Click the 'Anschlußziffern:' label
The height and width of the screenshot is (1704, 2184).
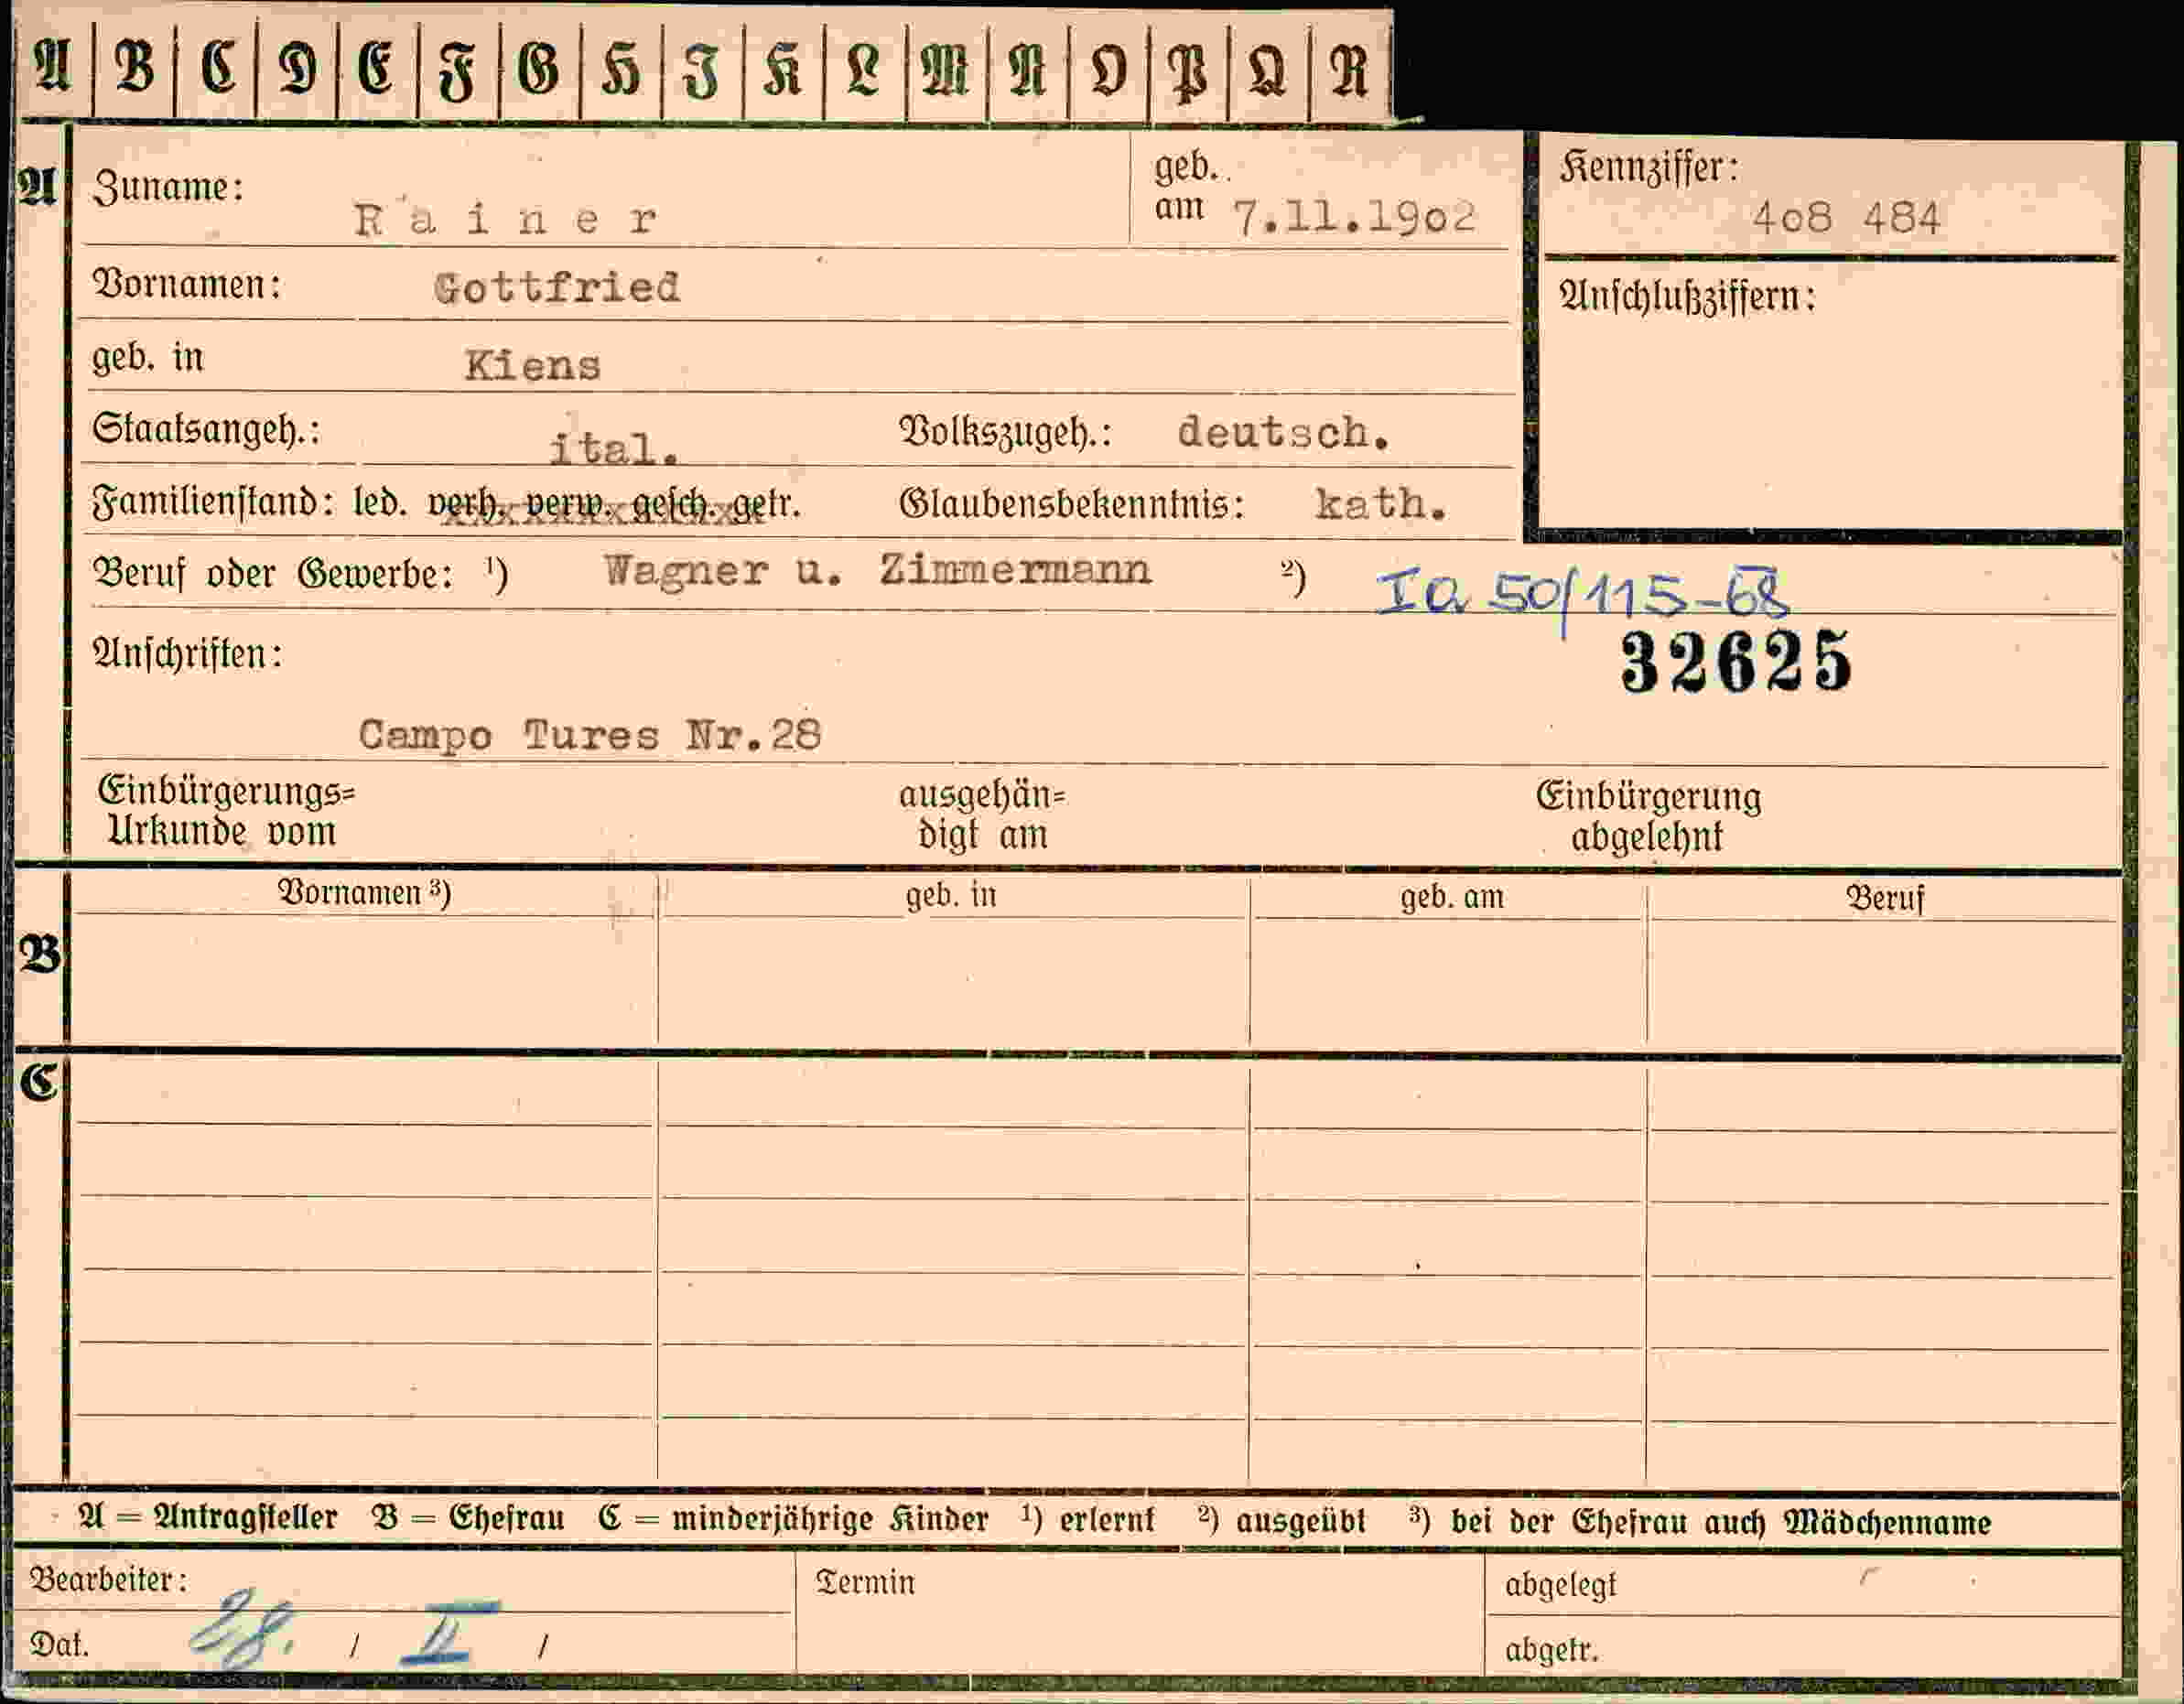(1687, 297)
